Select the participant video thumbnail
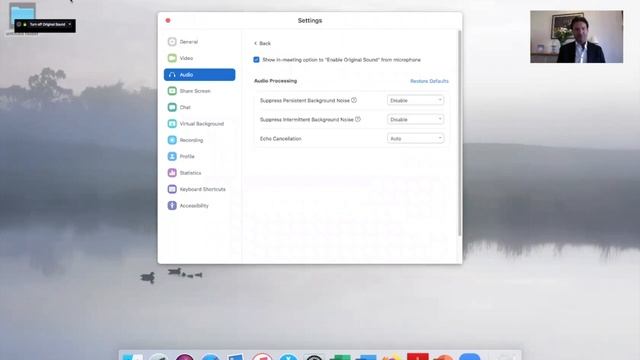The height and width of the screenshot is (360, 640). click(x=576, y=37)
